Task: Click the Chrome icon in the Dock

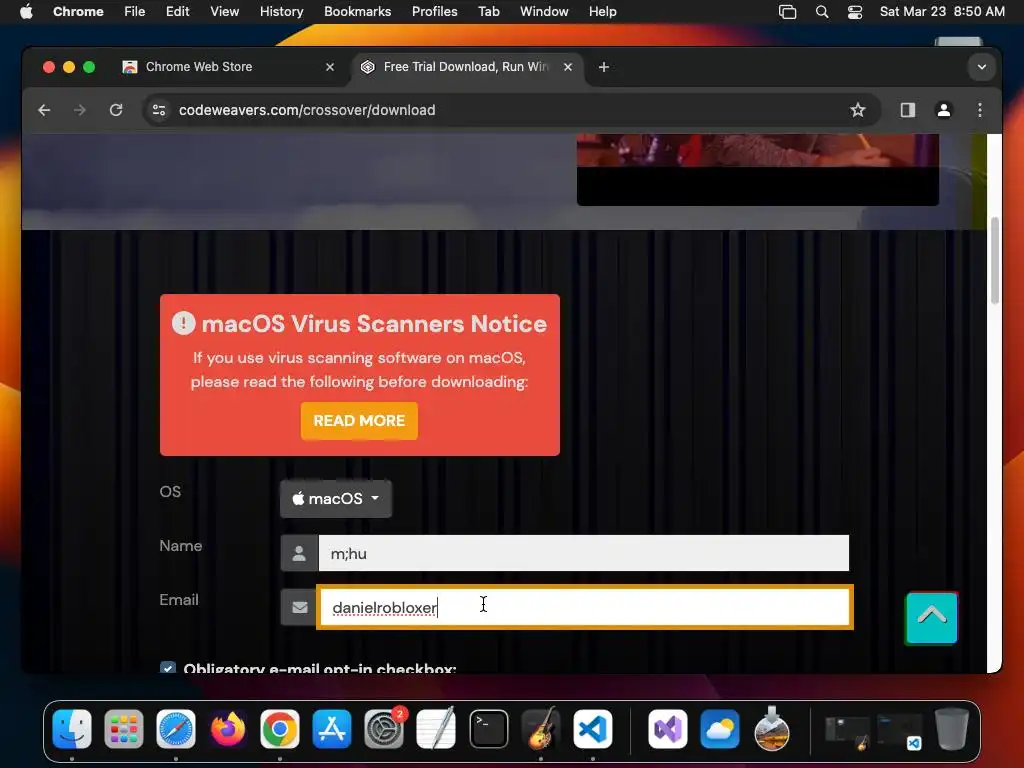Action: pyautogui.click(x=280, y=728)
